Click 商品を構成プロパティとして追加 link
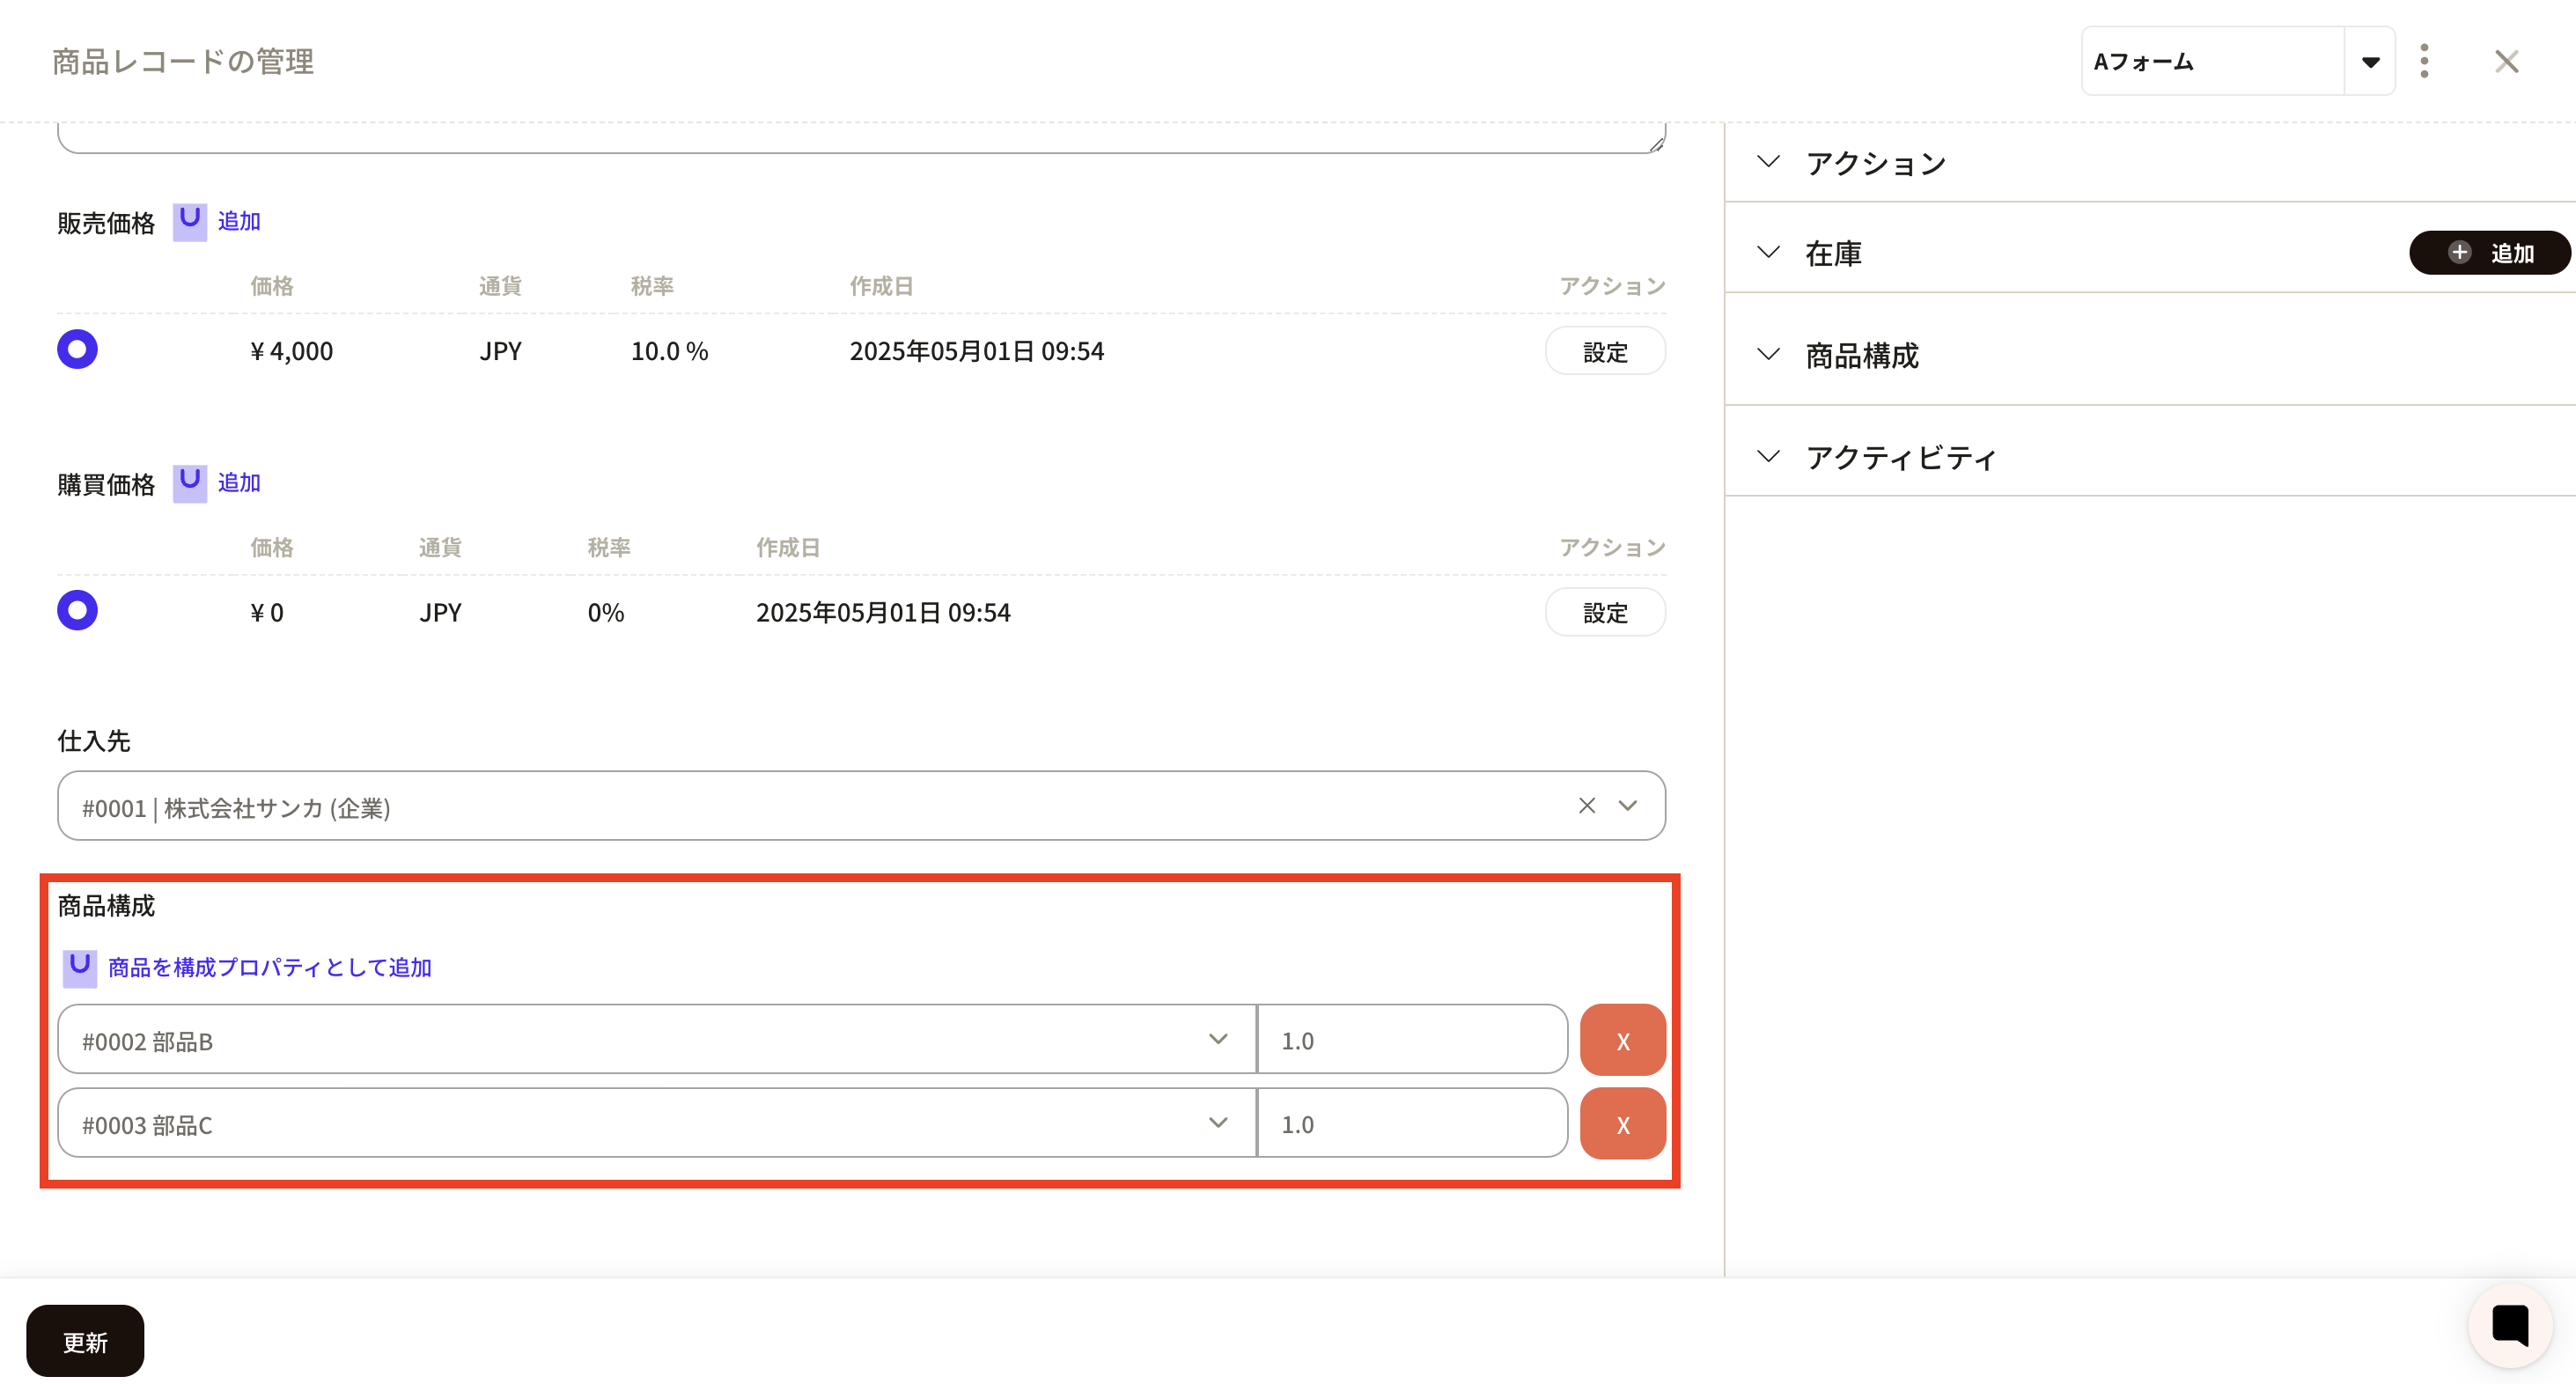The height and width of the screenshot is (1384, 2576). point(269,967)
